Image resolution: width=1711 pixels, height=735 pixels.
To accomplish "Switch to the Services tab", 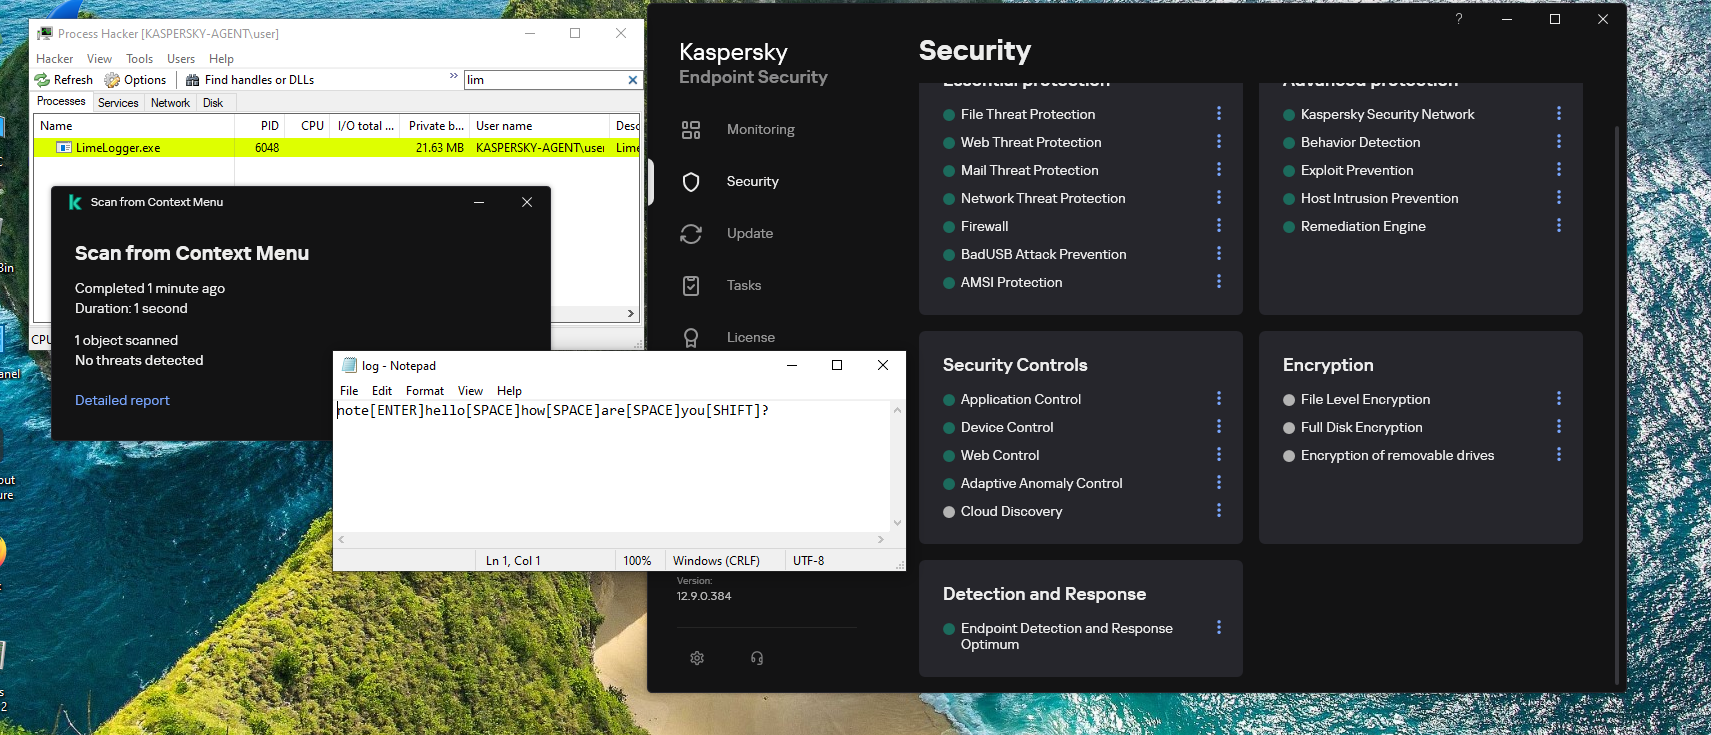I will point(118,103).
